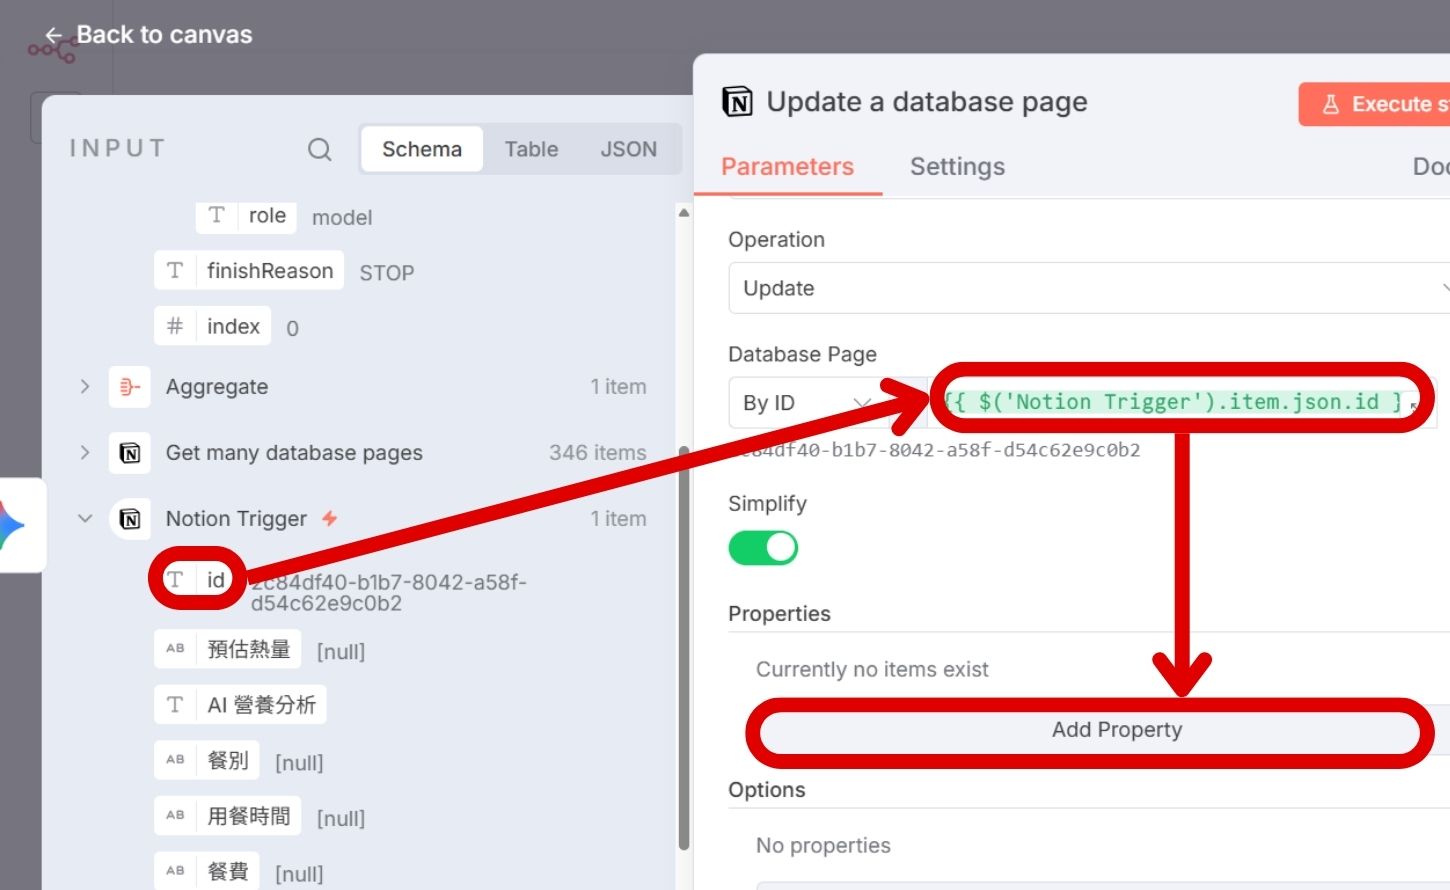Click the Notion icon beside Notion Trigger

tap(130, 519)
